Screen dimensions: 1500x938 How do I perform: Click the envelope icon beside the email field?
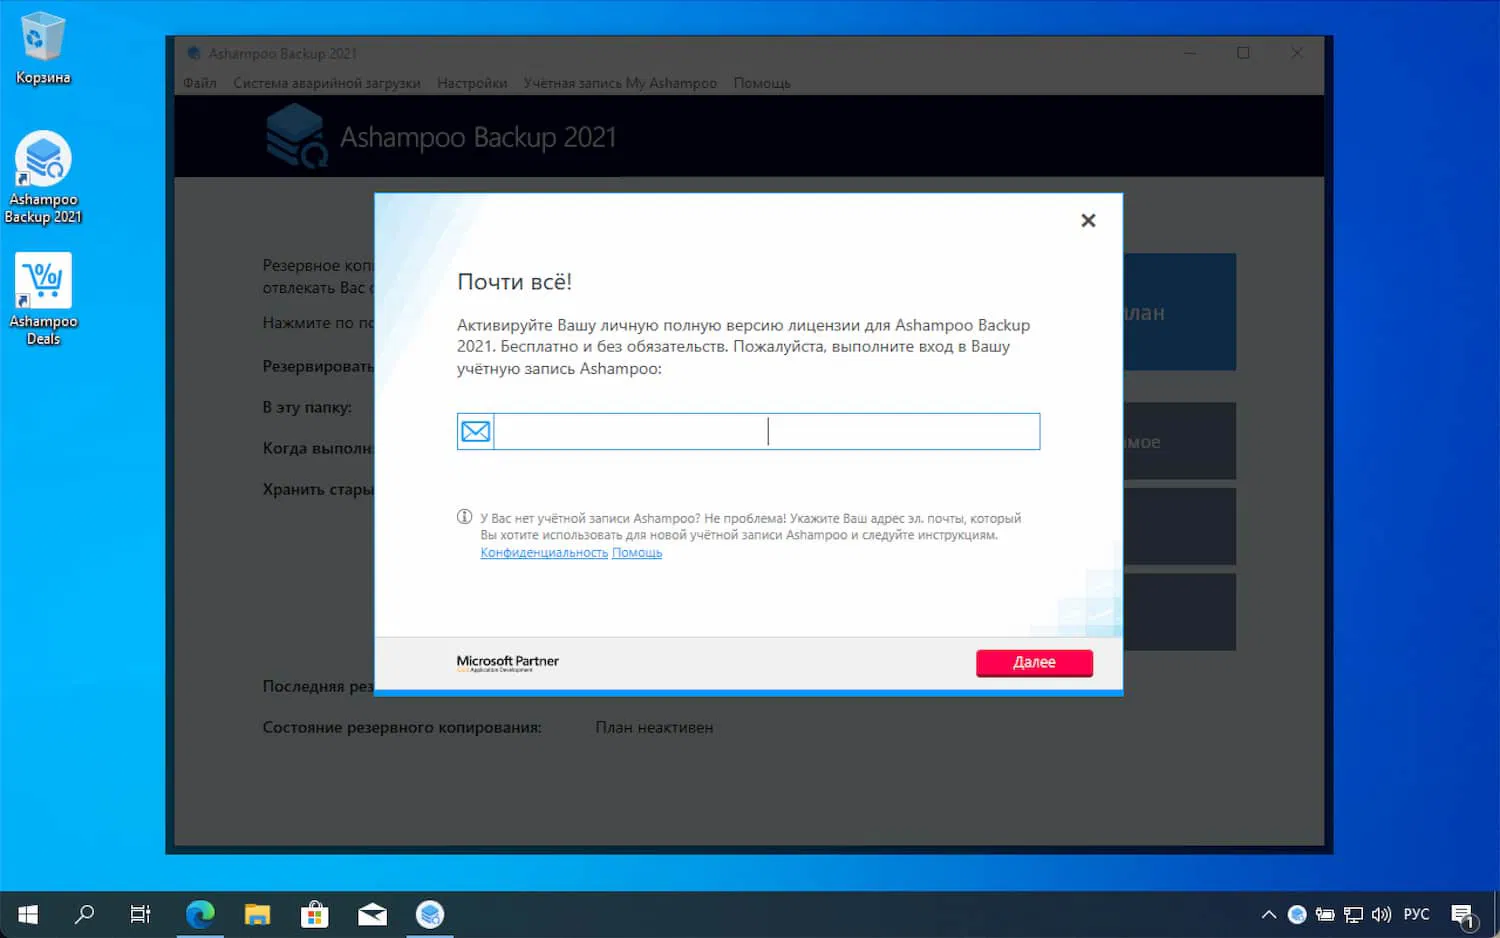click(x=476, y=431)
